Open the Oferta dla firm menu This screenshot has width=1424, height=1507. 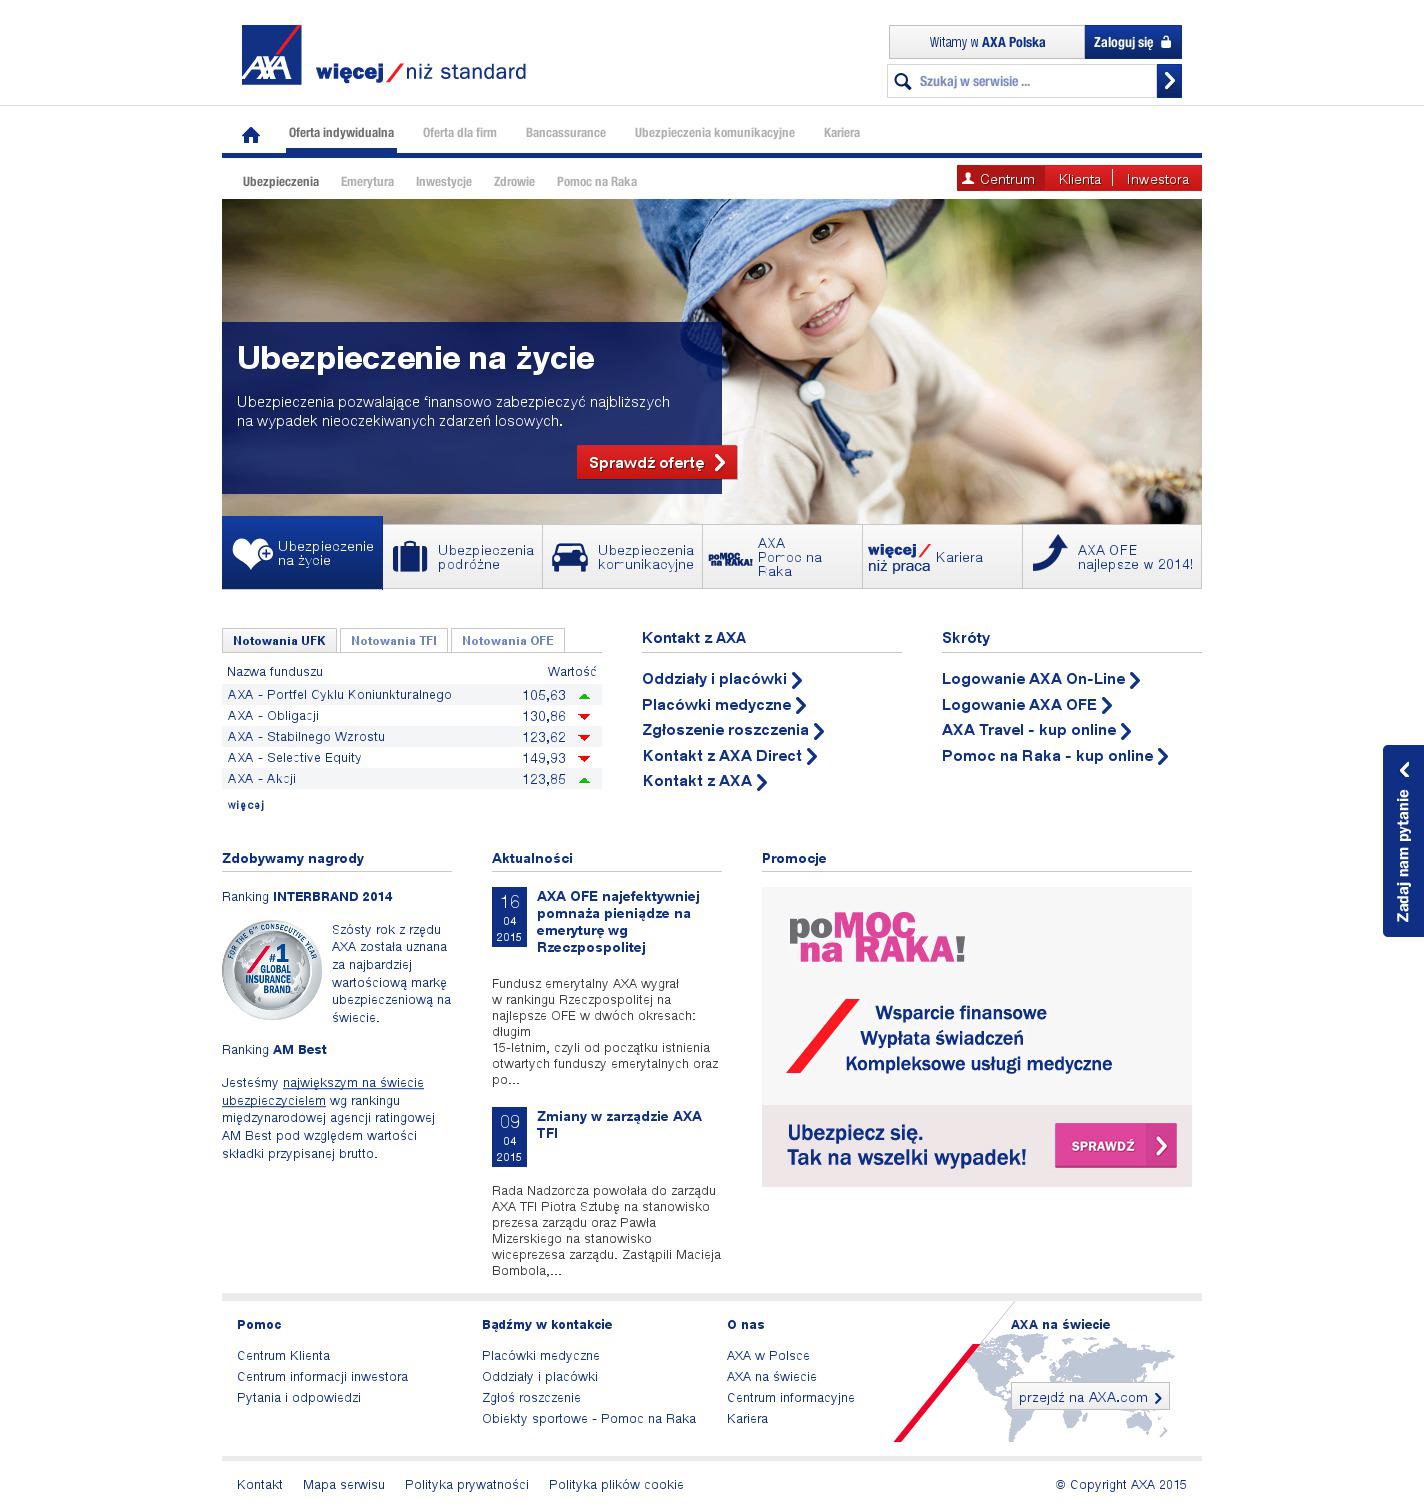460,133
